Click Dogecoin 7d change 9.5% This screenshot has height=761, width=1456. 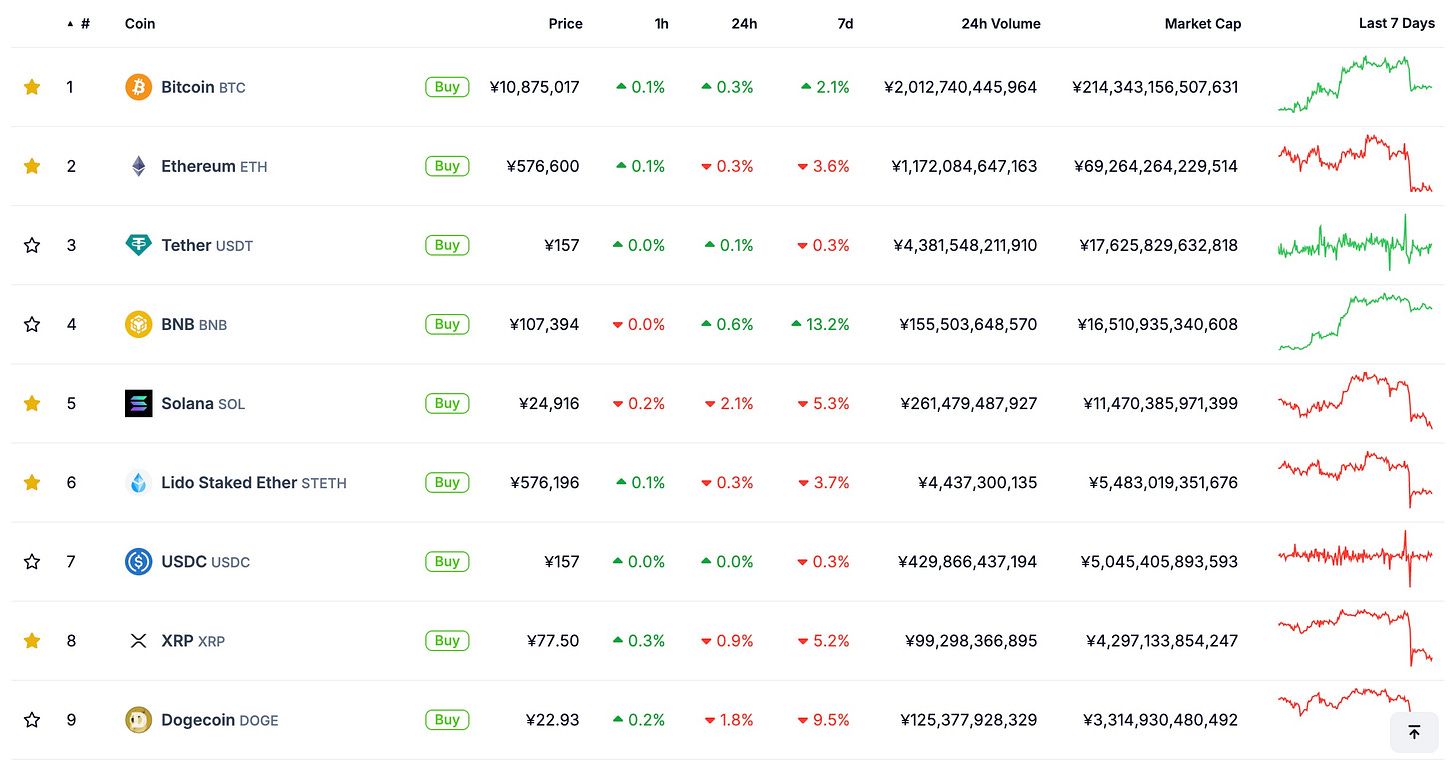[823, 719]
